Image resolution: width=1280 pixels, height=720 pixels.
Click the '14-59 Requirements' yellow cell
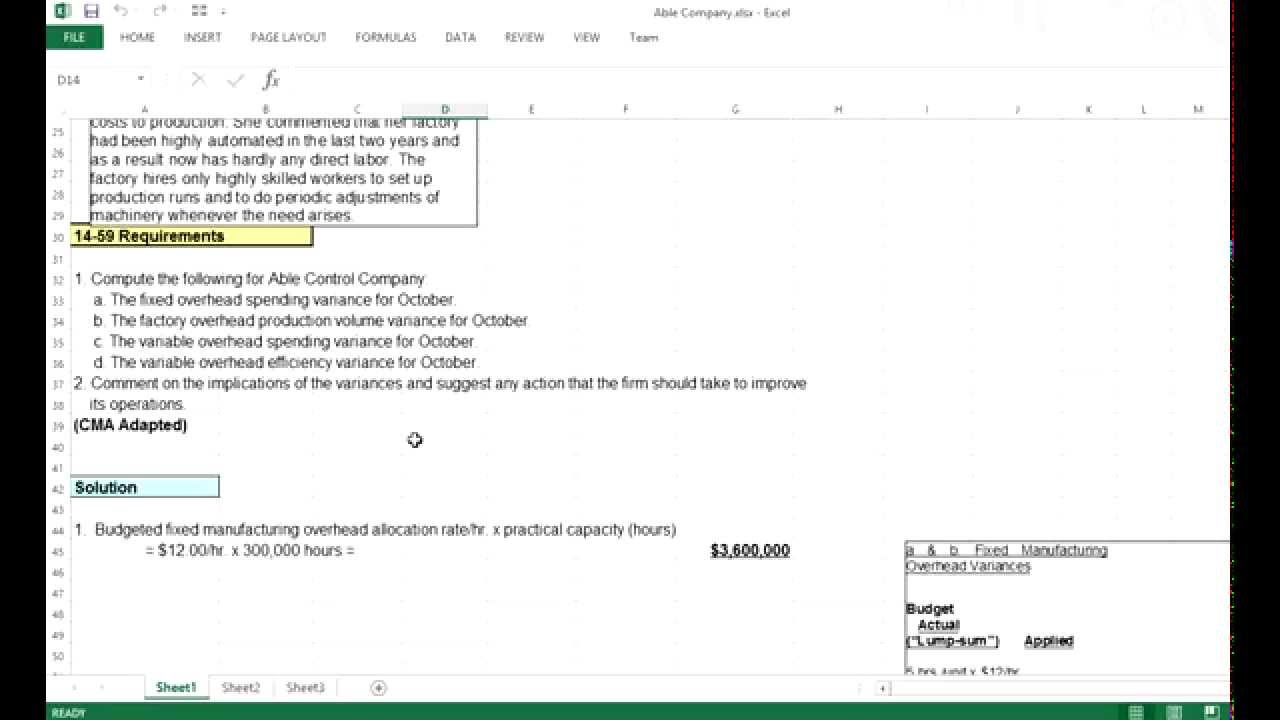coord(192,236)
